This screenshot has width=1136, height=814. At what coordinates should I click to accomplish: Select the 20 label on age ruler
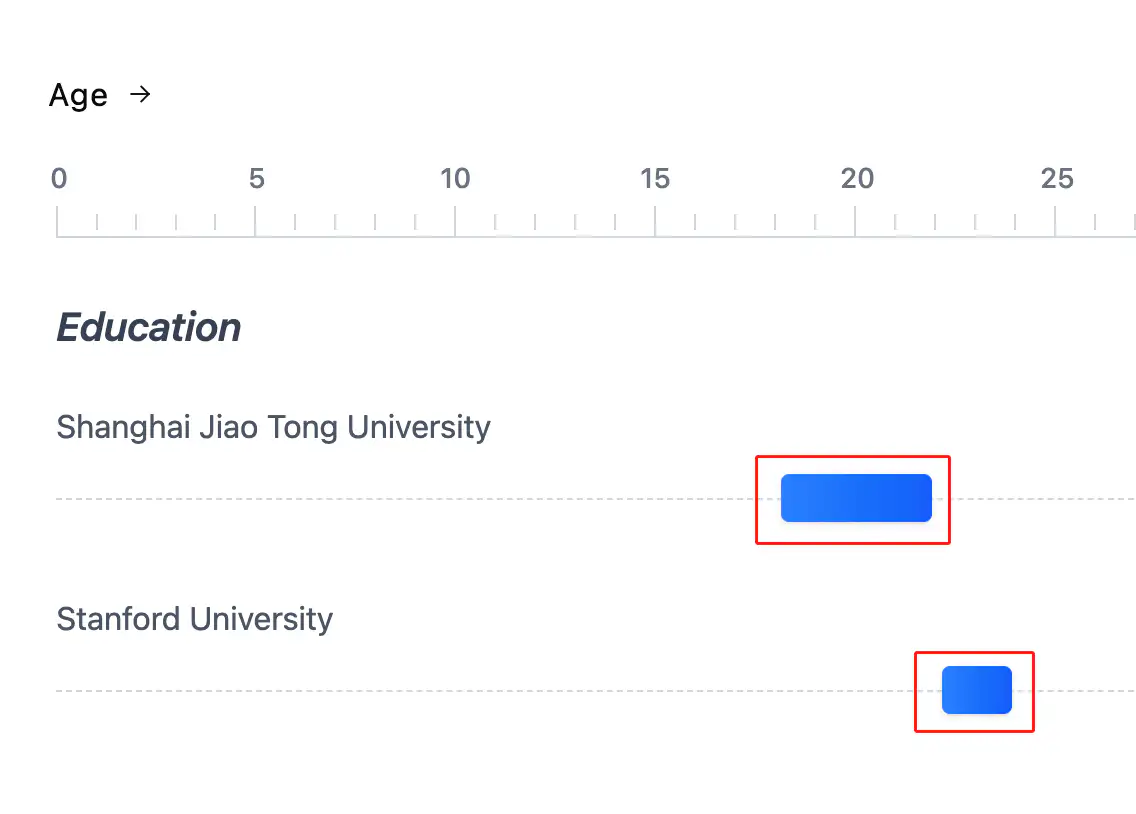pyautogui.click(x=857, y=179)
